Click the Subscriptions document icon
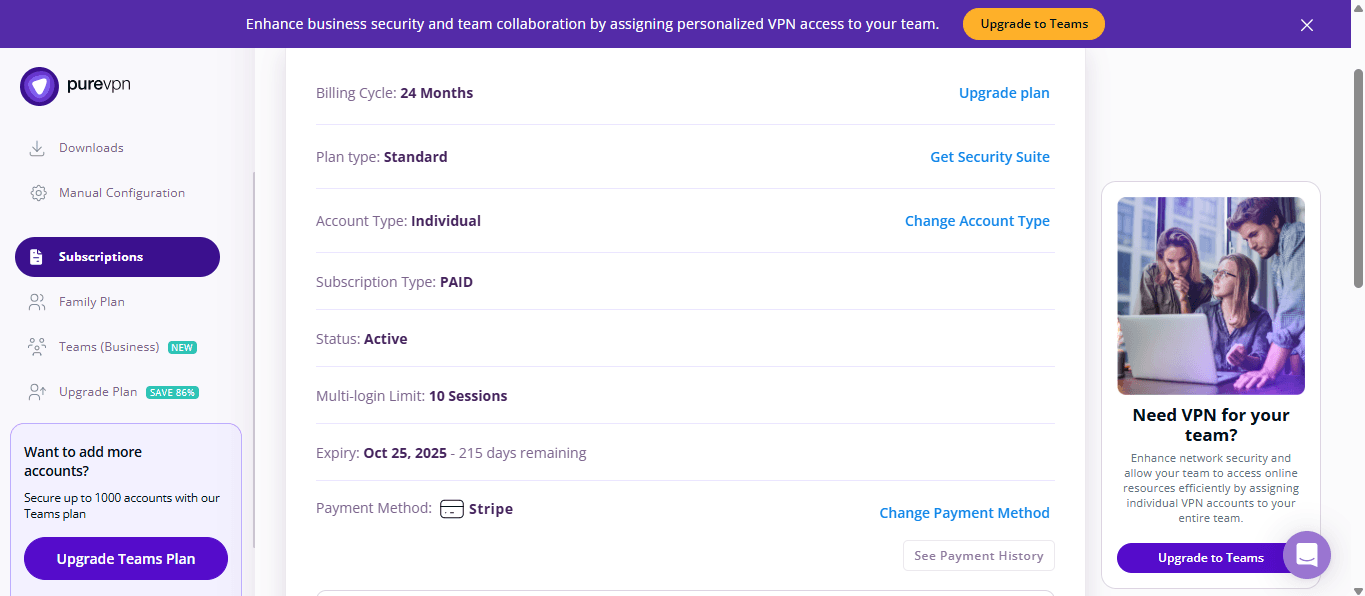The width and height of the screenshot is (1365, 596). [x=37, y=257]
